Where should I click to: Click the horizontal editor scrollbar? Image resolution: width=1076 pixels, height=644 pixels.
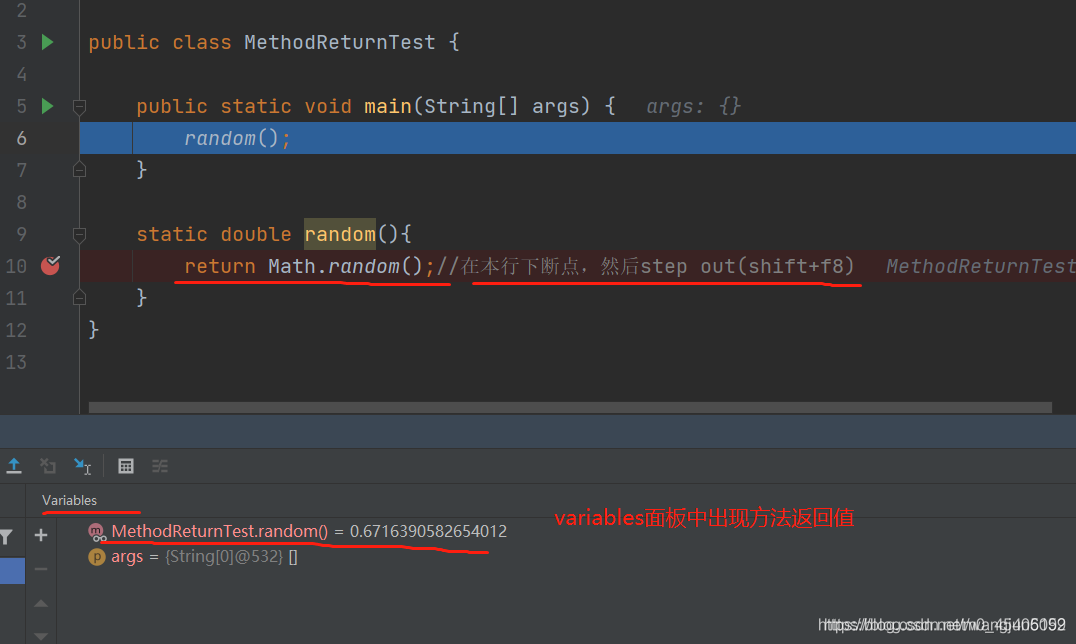click(x=570, y=407)
